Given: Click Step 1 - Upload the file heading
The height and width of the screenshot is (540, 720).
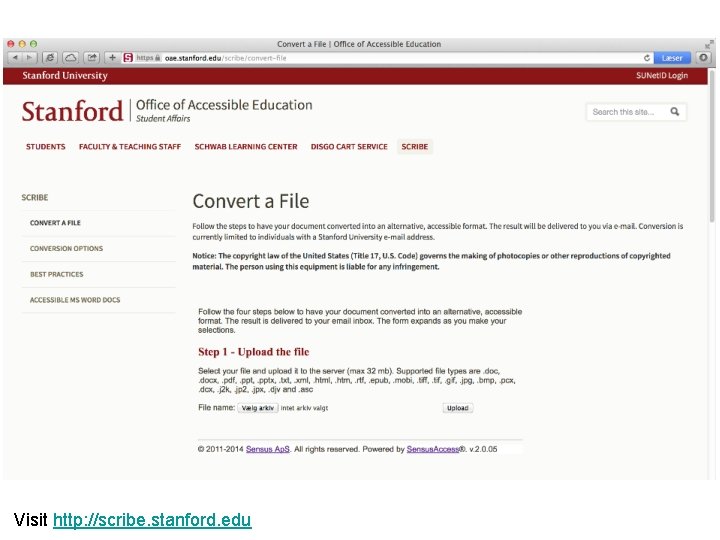Looking at the screenshot, I should (253, 352).
